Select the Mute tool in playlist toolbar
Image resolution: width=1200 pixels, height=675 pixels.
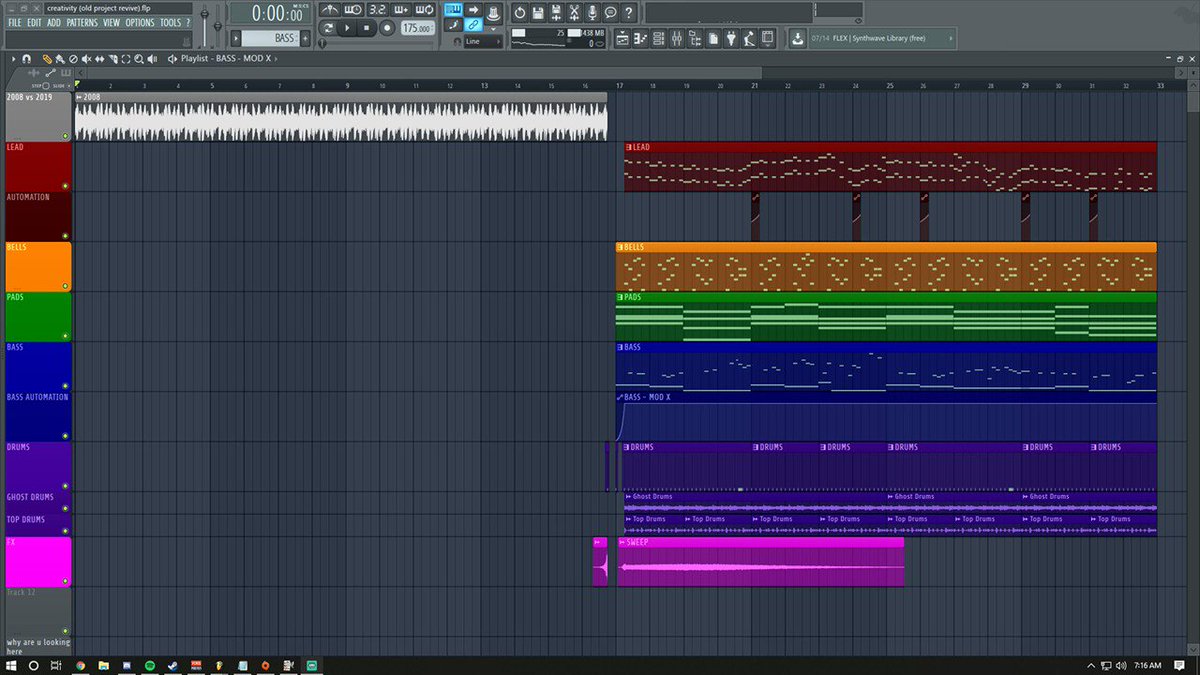[86, 59]
